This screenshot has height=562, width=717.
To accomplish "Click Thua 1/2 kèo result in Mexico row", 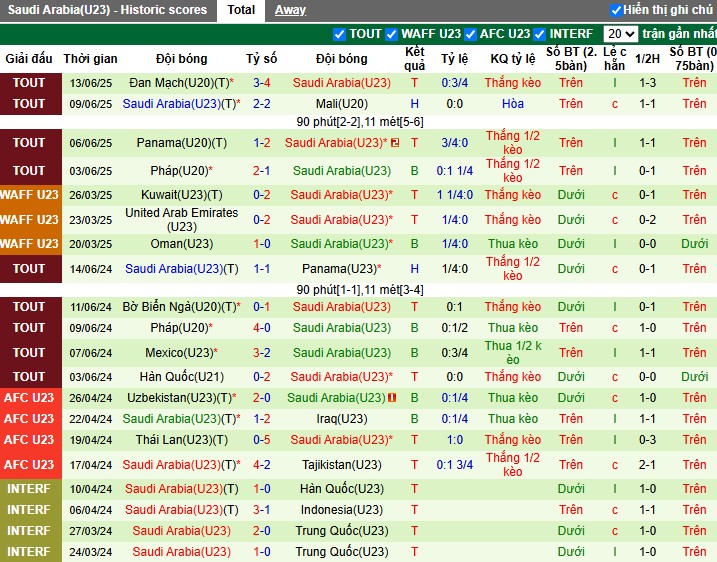I will tap(513, 353).
